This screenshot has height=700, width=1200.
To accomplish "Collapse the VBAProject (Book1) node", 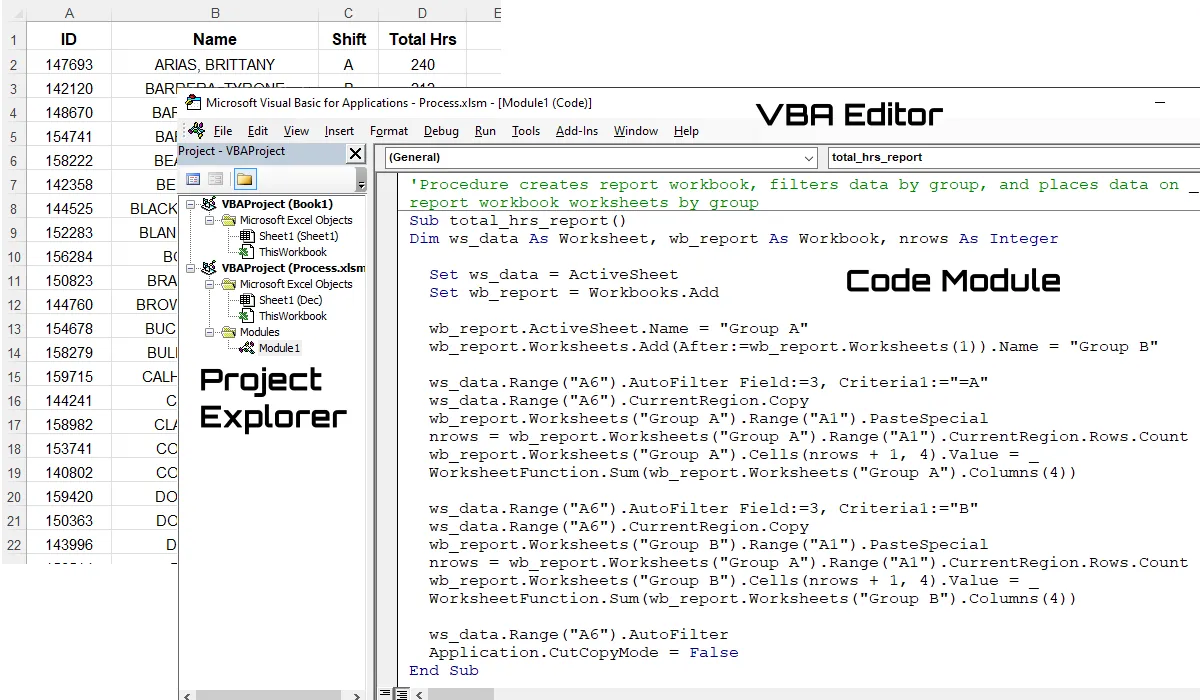I will point(190,204).
